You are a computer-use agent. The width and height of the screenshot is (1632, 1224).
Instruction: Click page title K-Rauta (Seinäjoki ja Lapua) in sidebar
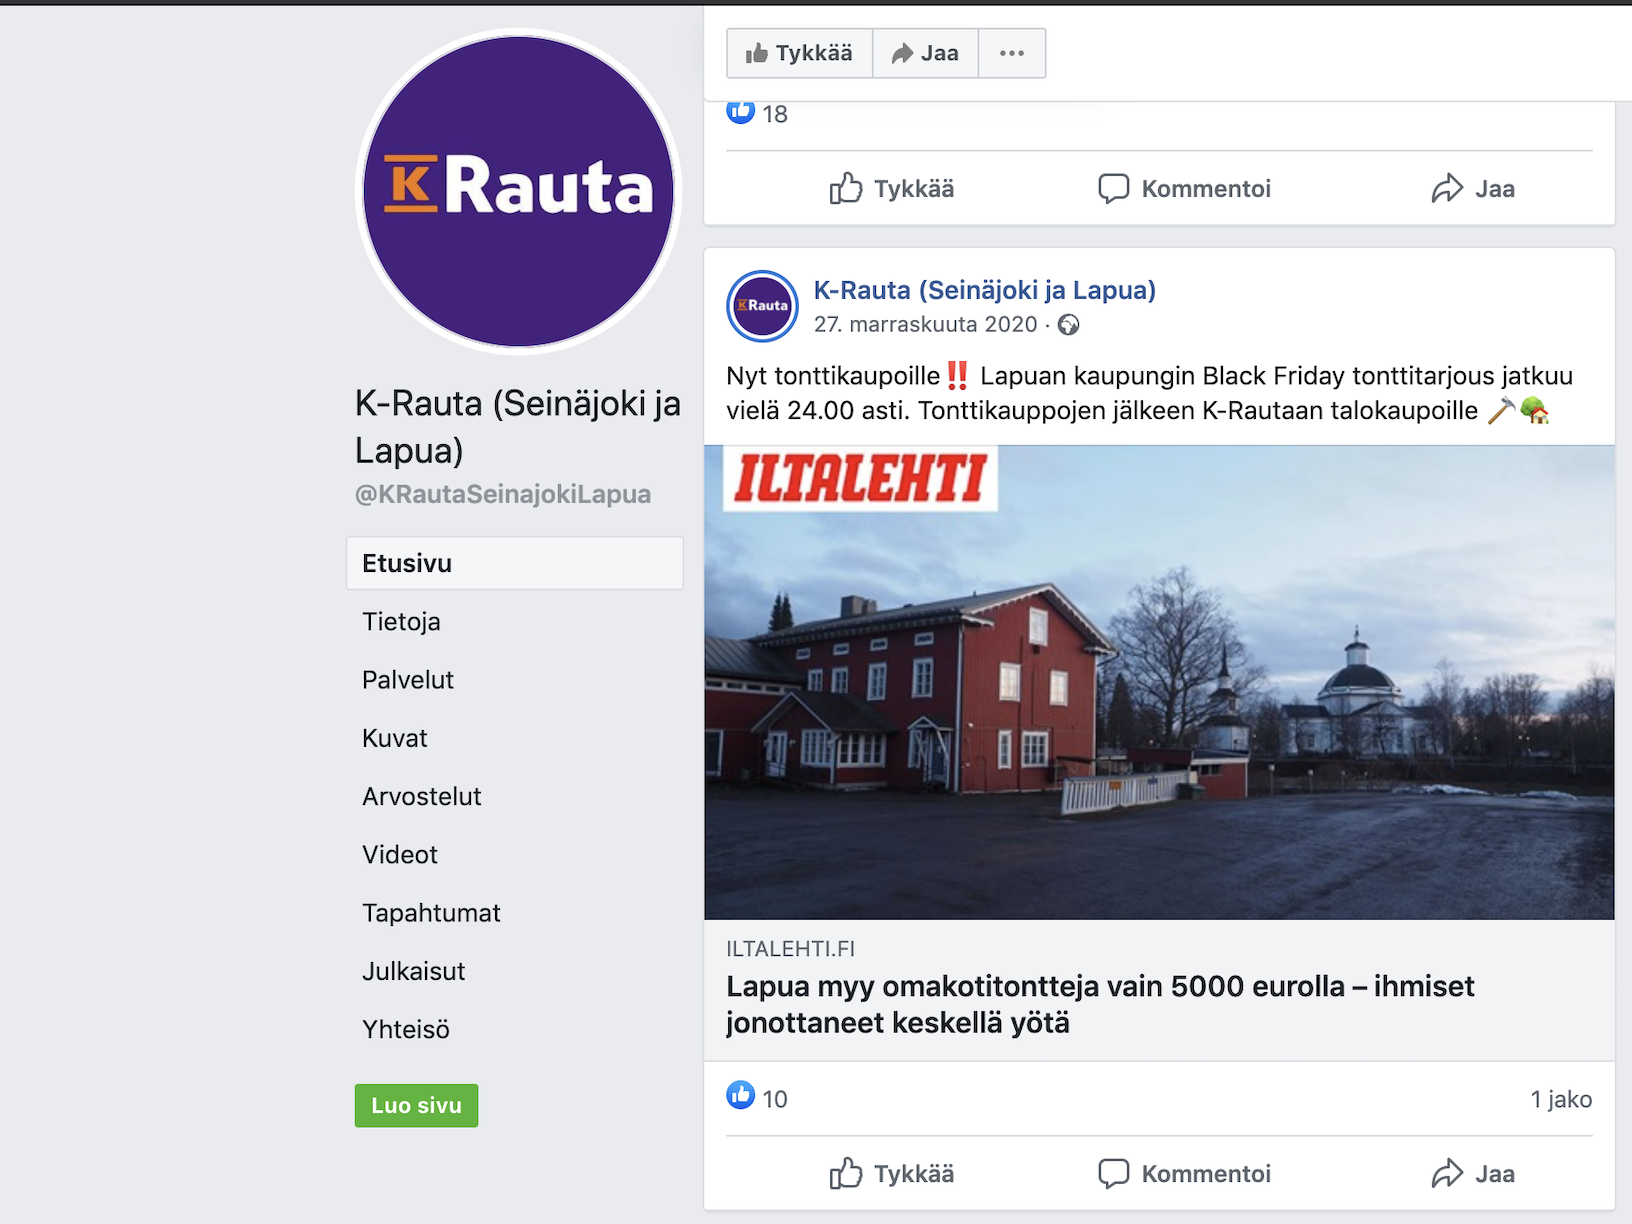518,427
